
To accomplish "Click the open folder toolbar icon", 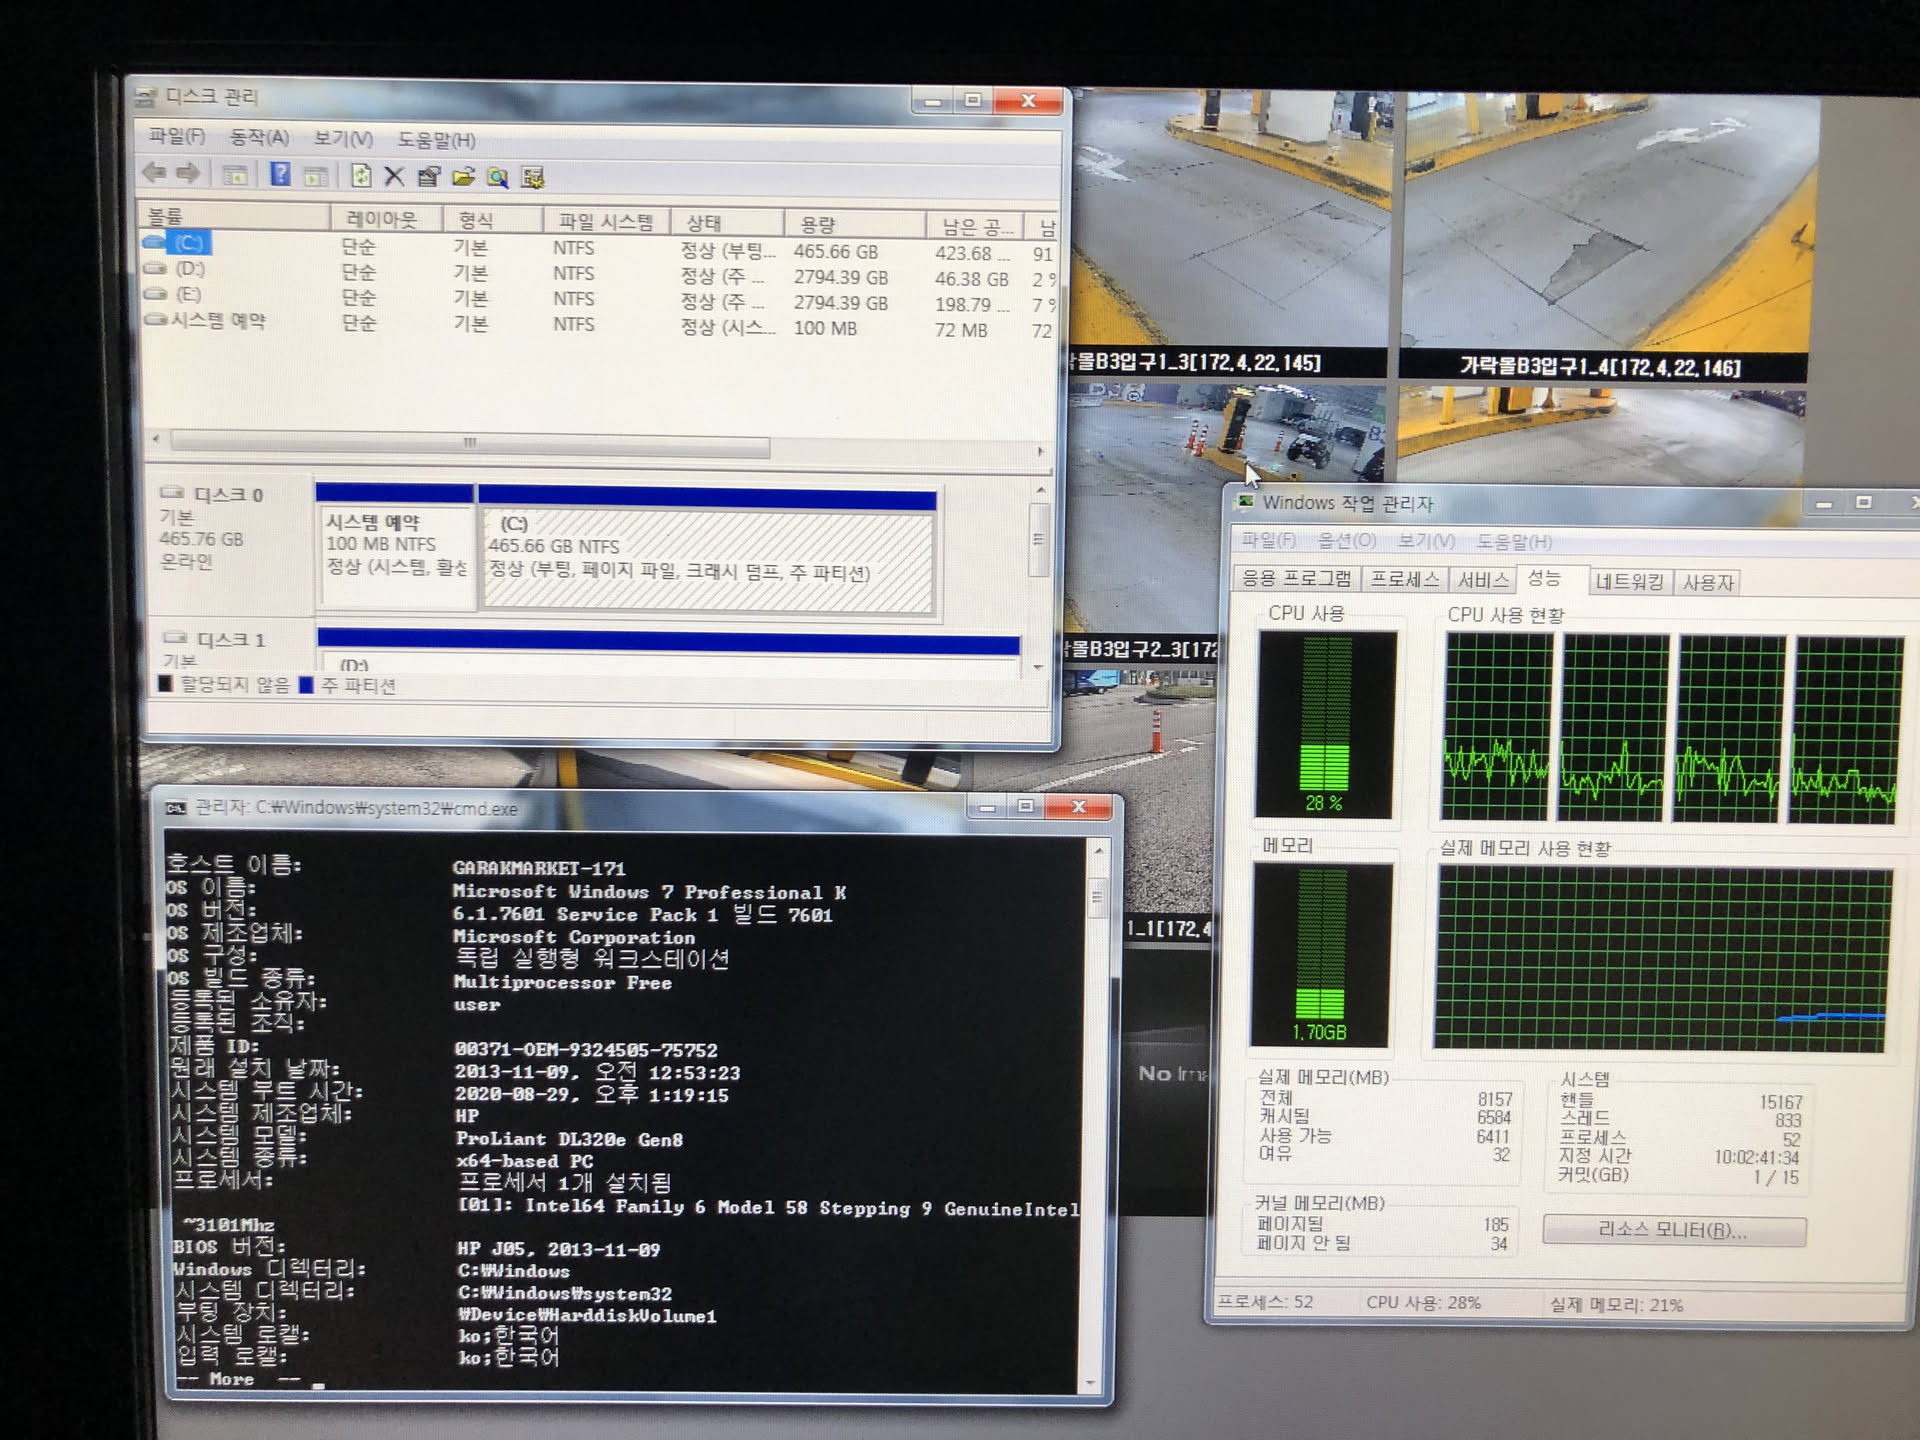I will [x=463, y=177].
